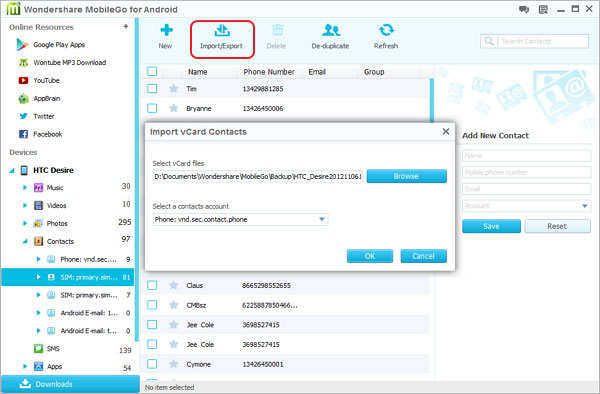Toggle star for Claus contact

click(174, 285)
